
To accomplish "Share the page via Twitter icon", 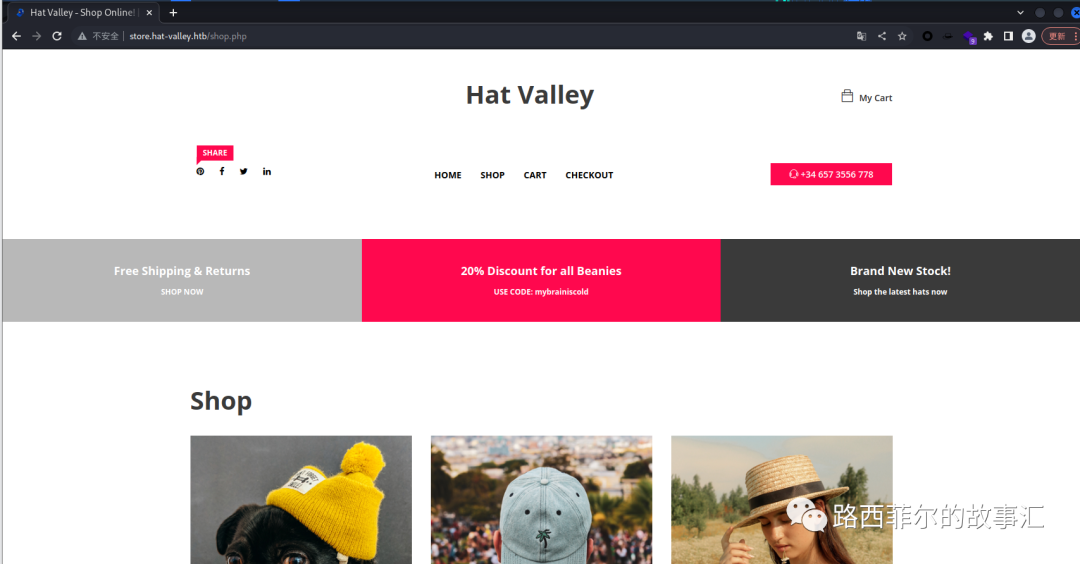I will [x=243, y=171].
